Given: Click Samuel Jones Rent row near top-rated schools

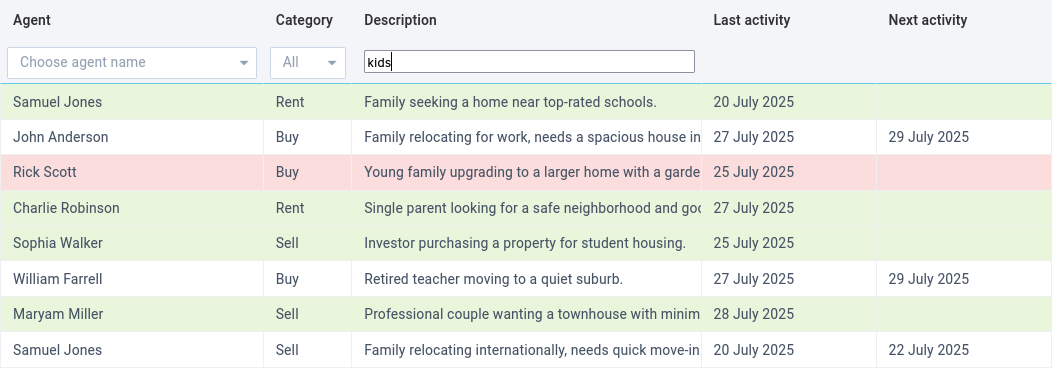Looking at the screenshot, I should [526, 102].
